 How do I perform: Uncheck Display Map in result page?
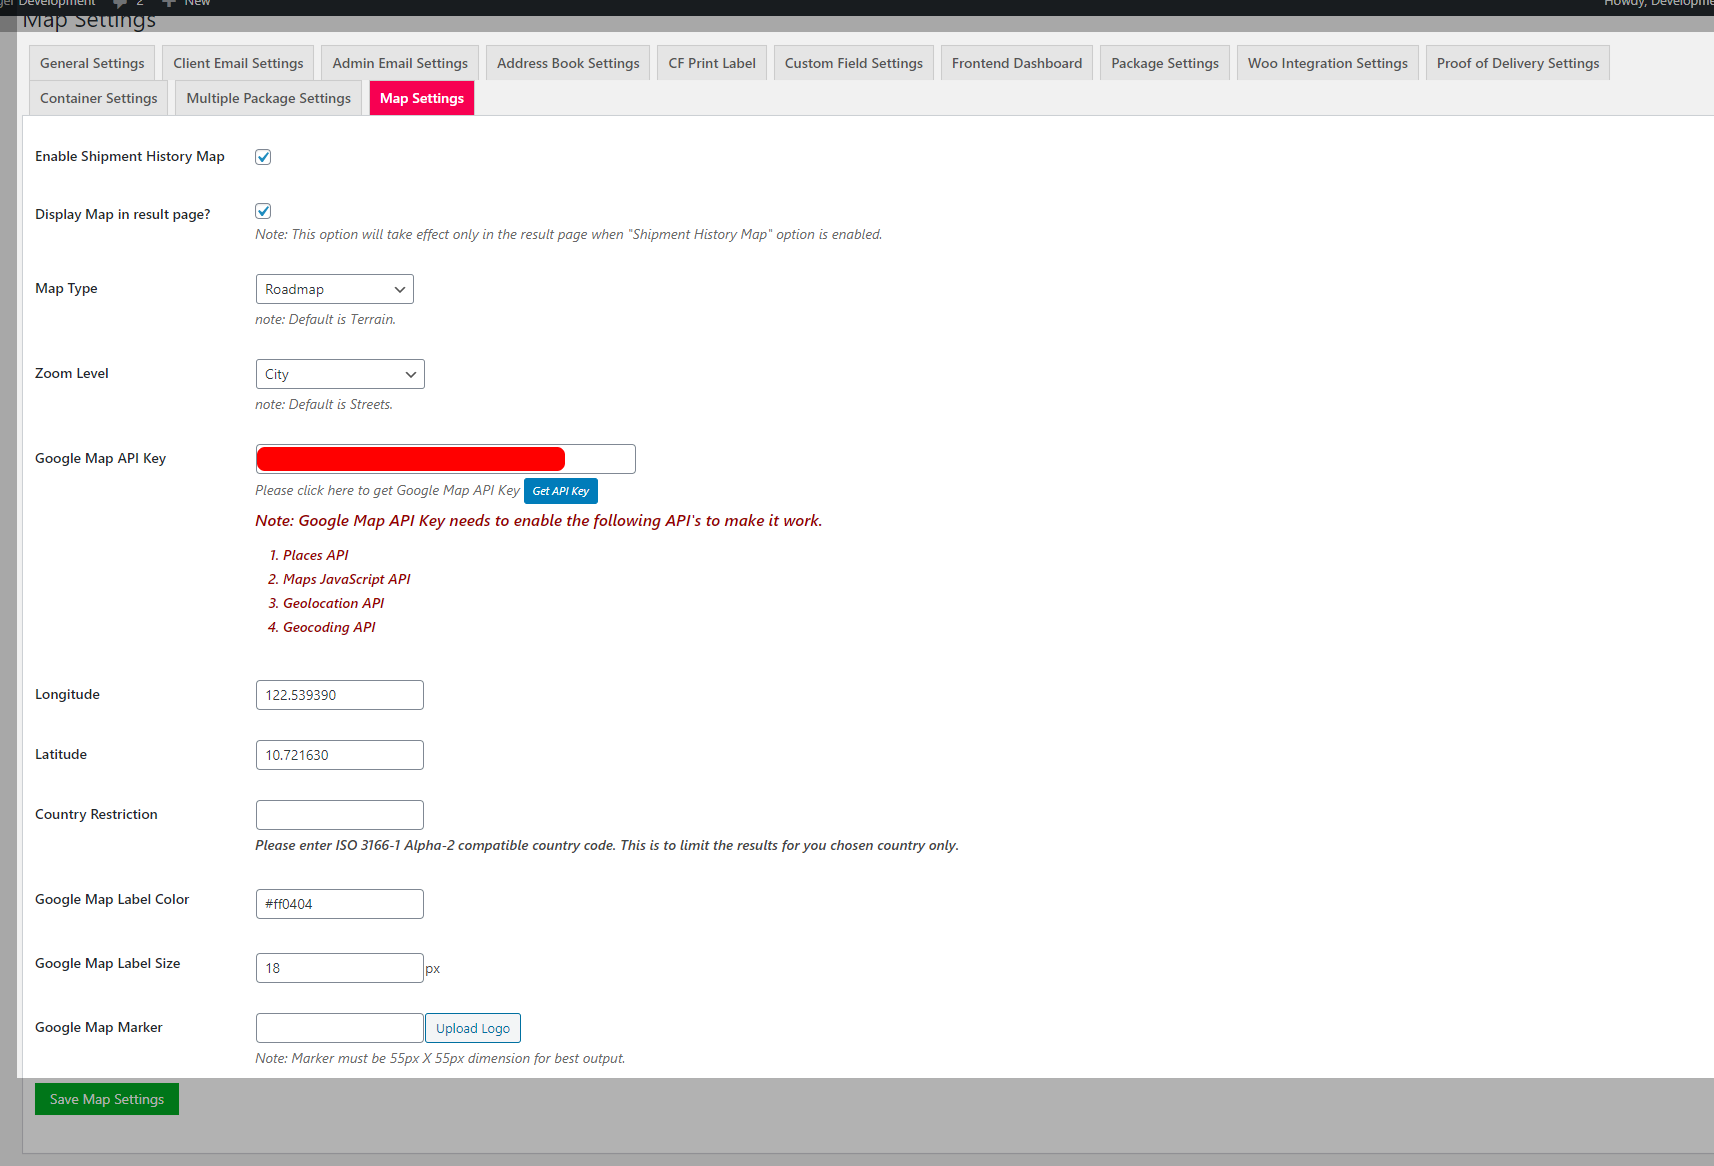pyautogui.click(x=263, y=211)
